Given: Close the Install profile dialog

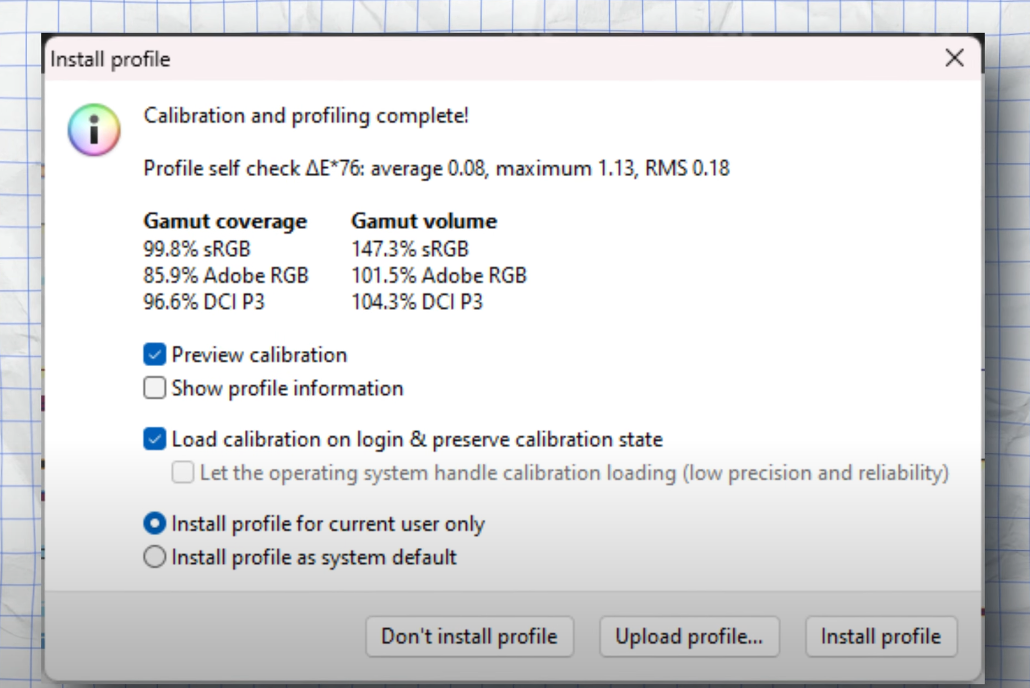Looking at the screenshot, I should (954, 58).
